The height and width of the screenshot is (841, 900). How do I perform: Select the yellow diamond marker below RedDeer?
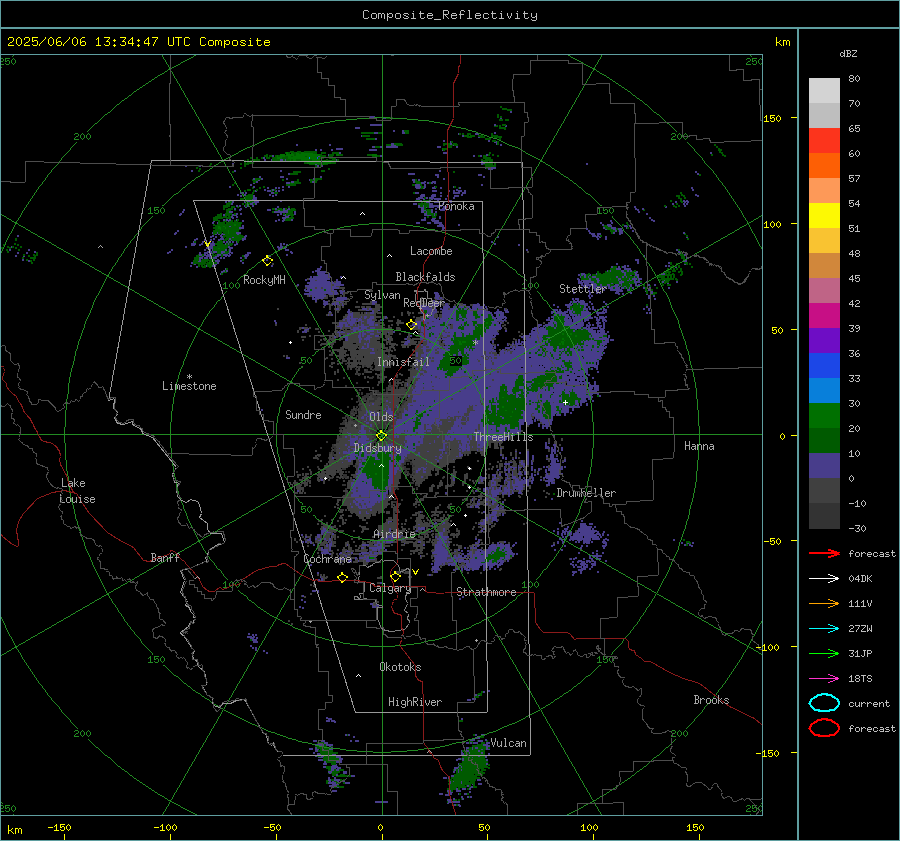click(x=412, y=325)
